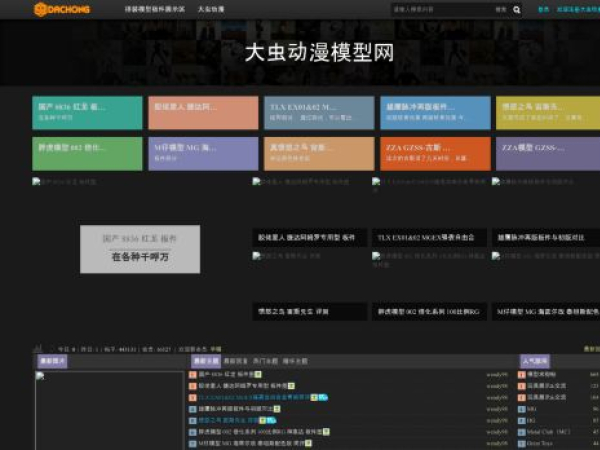Switch to the 热门主题 tab
The height and width of the screenshot is (450, 600).
click(266, 360)
